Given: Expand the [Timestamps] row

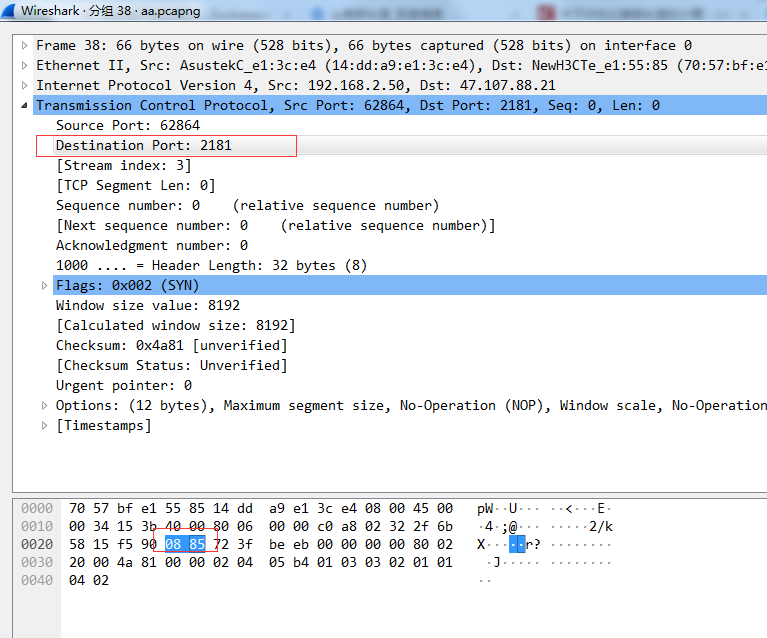Looking at the screenshot, I should 44,425.
